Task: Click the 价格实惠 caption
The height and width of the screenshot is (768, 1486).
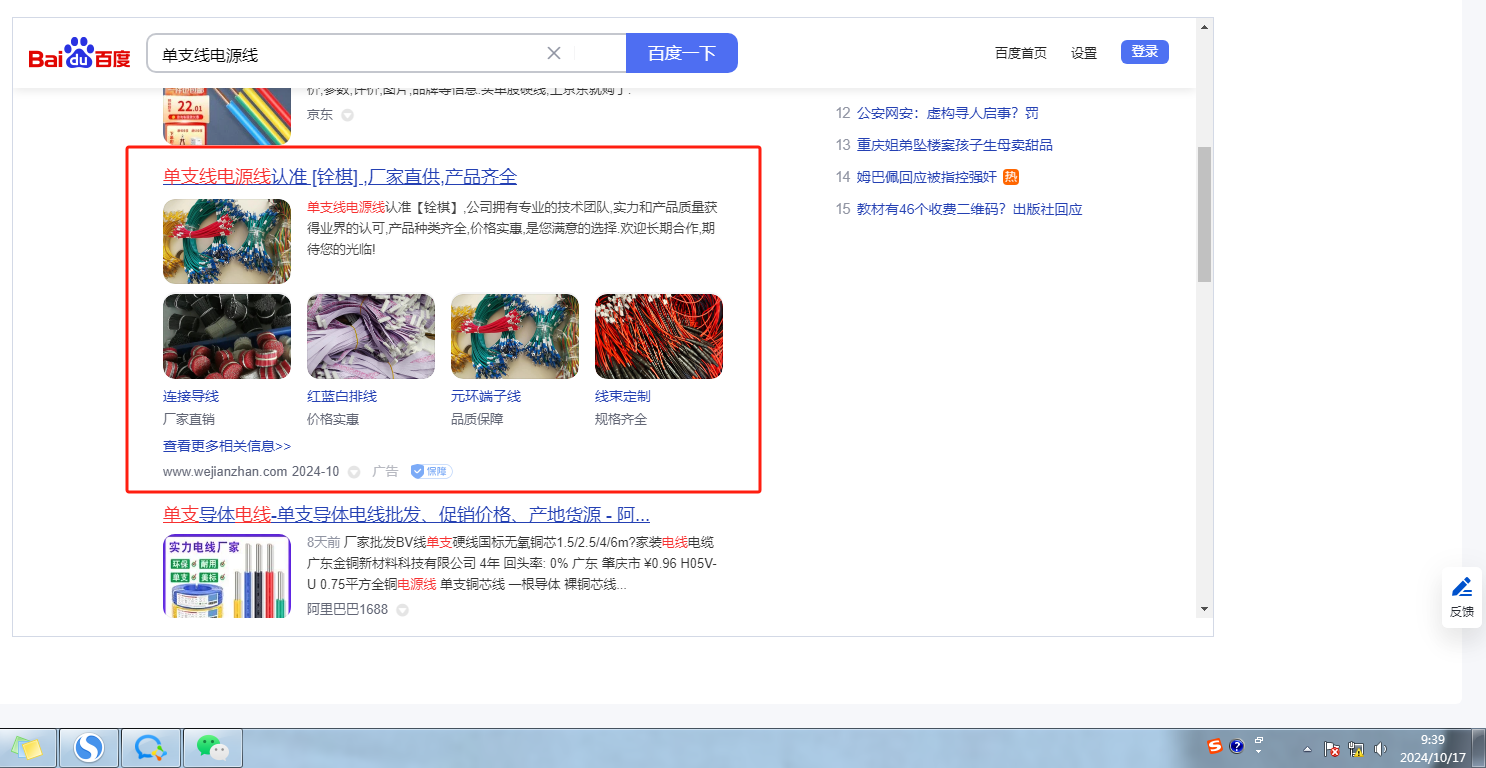Action: point(333,419)
